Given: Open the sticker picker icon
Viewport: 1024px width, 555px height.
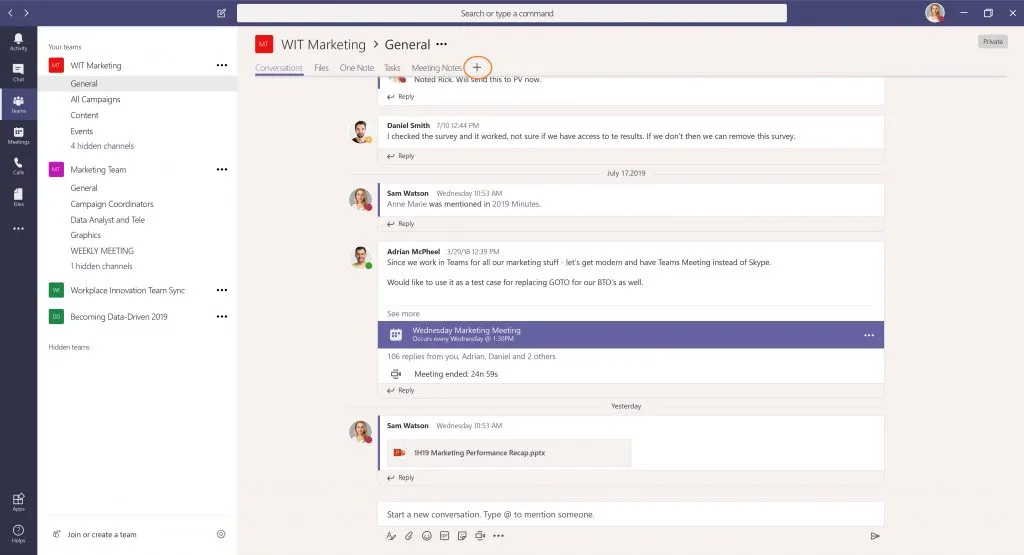Looking at the screenshot, I should pos(462,536).
